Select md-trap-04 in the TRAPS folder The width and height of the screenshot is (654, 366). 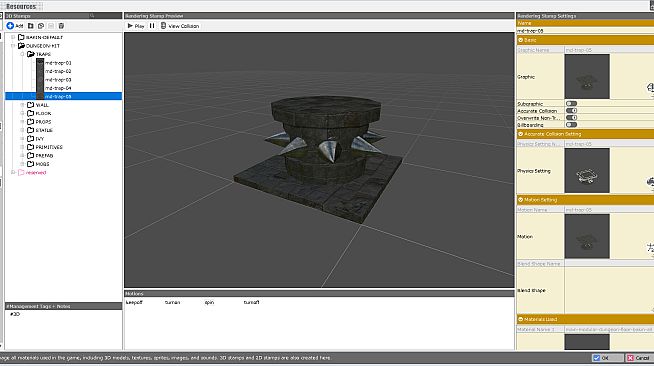click(58, 88)
